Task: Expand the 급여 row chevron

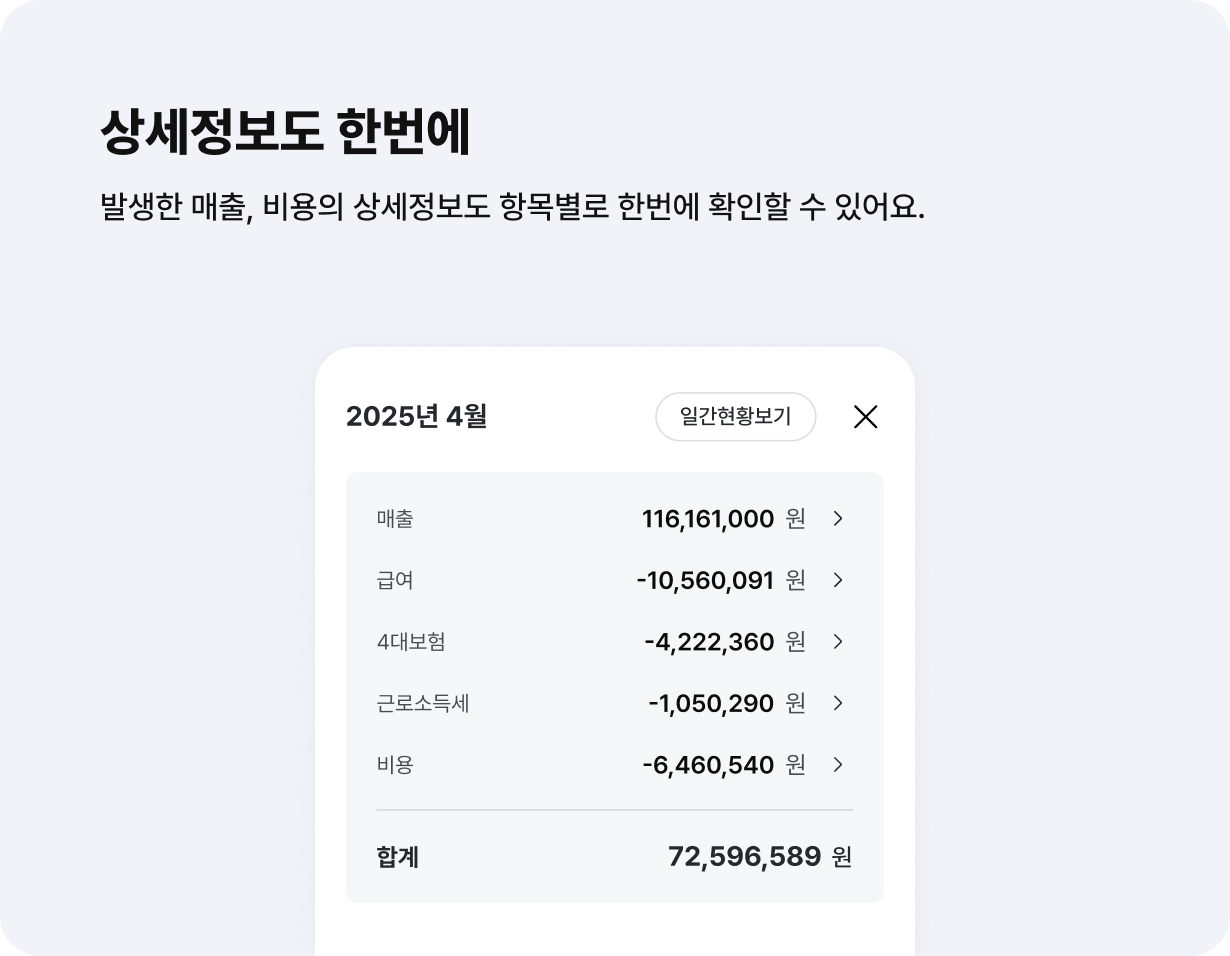Action: [x=838, y=580]
